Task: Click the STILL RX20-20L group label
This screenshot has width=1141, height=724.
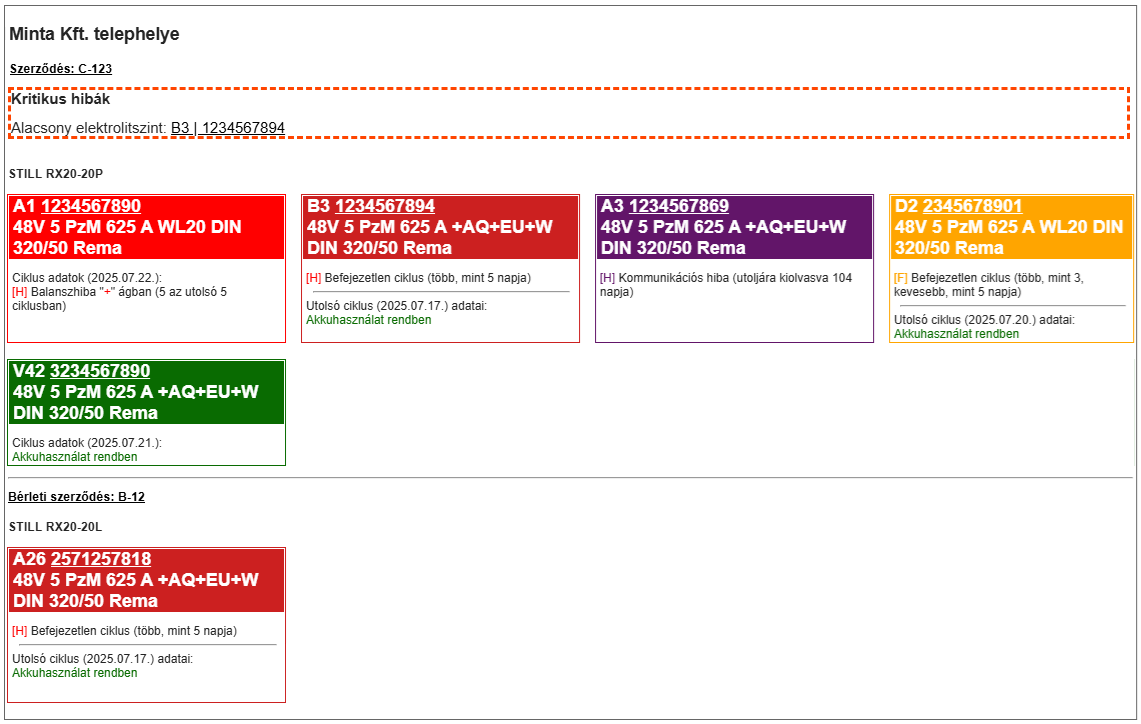Action: pyautogui.click(x=56, y=526)
